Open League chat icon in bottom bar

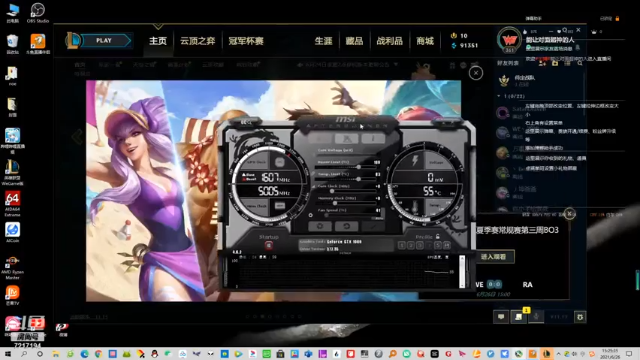pyautogui.click(x=501, y=317)
